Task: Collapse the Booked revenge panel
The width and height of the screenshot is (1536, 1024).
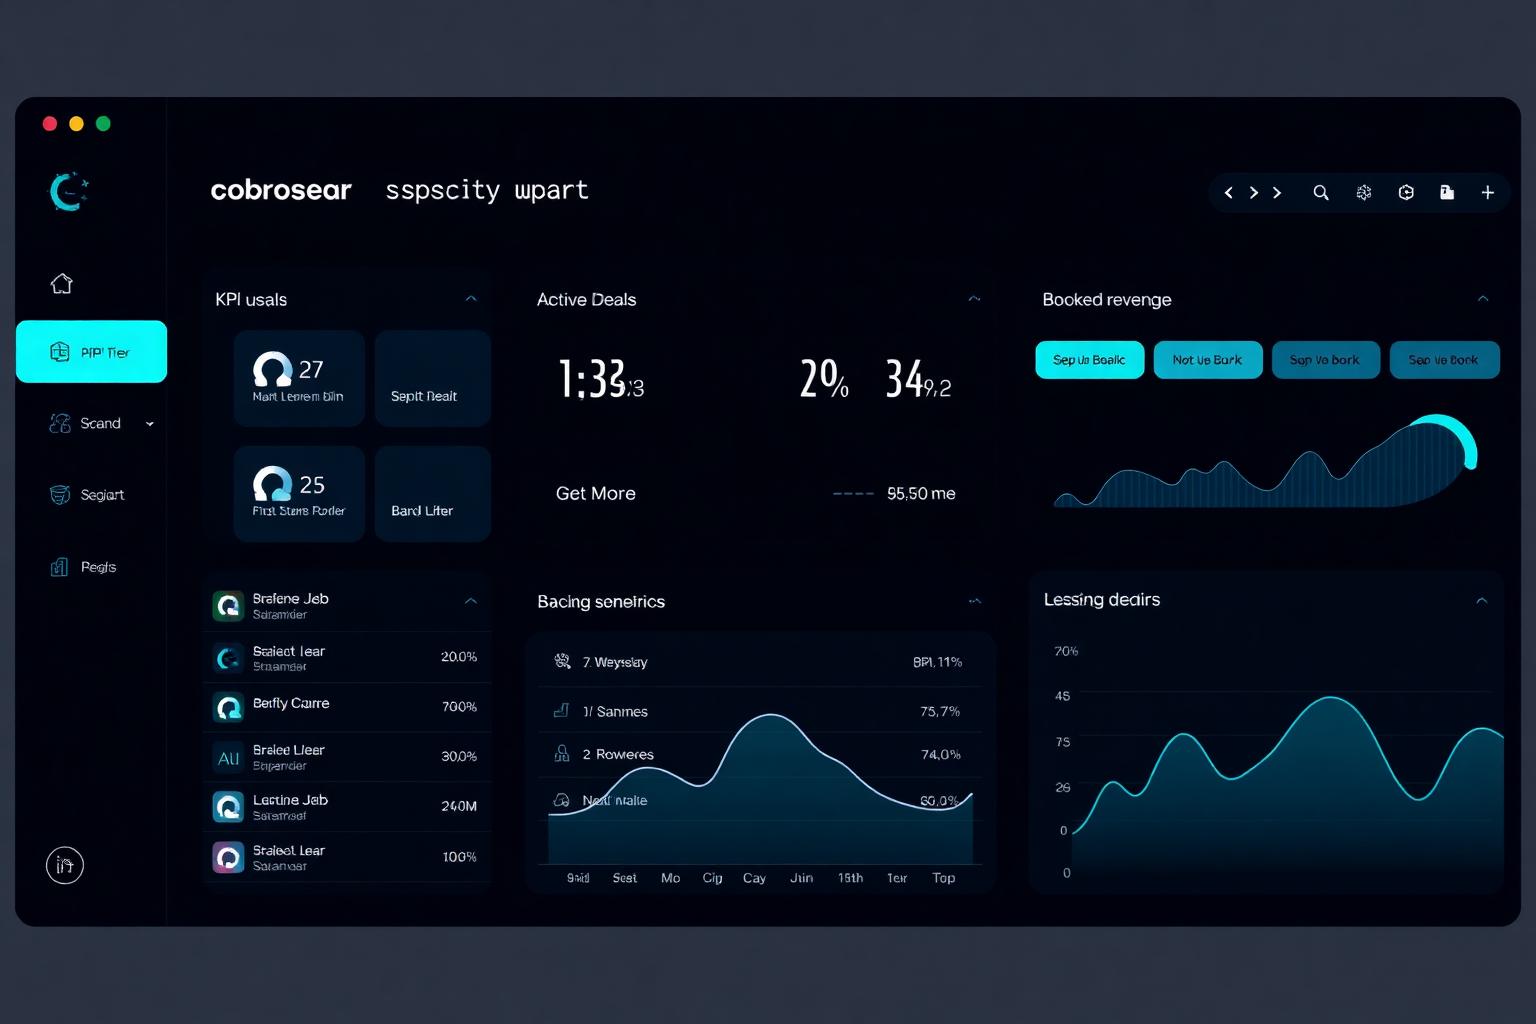Action: (1483, 299)
